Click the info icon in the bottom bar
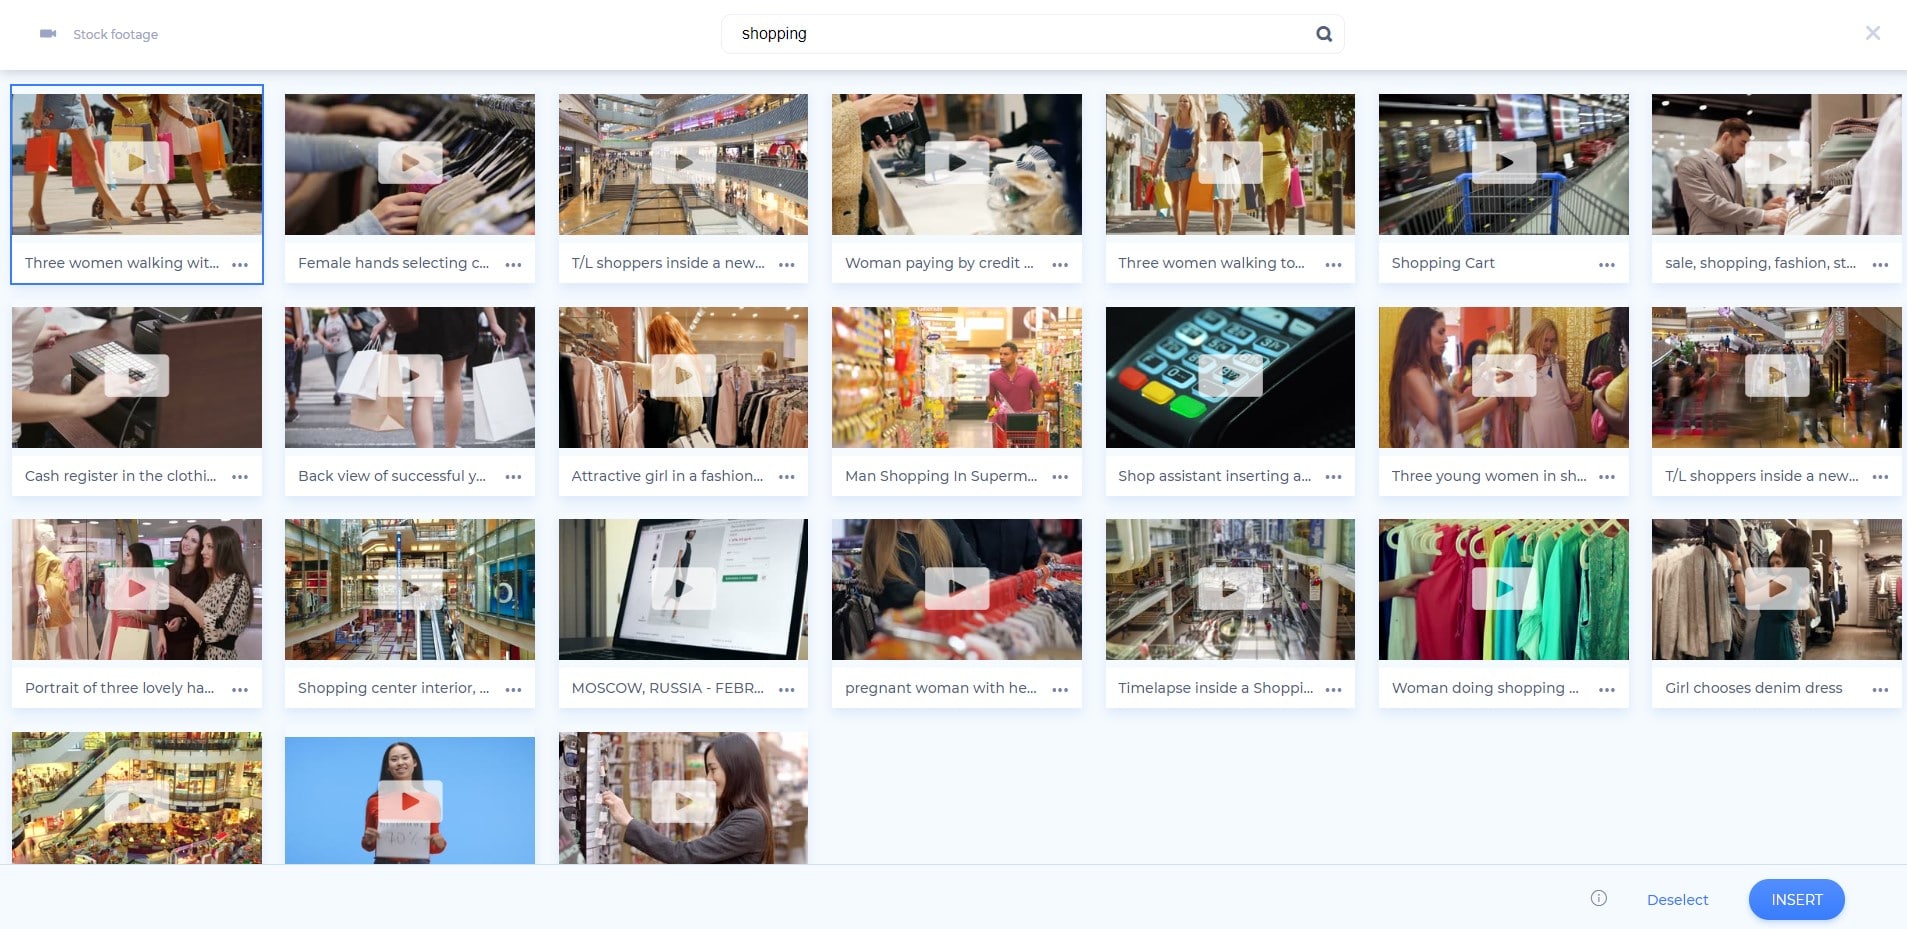Screen dimensions: 1907x929 click(1598, 899)
